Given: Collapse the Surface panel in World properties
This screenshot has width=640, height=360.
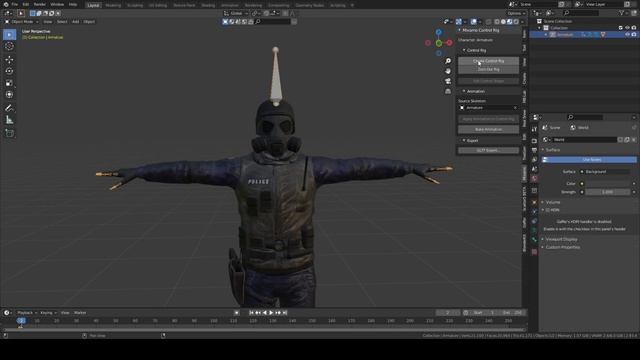Looking at the screenshot, I should pos(551,150).
